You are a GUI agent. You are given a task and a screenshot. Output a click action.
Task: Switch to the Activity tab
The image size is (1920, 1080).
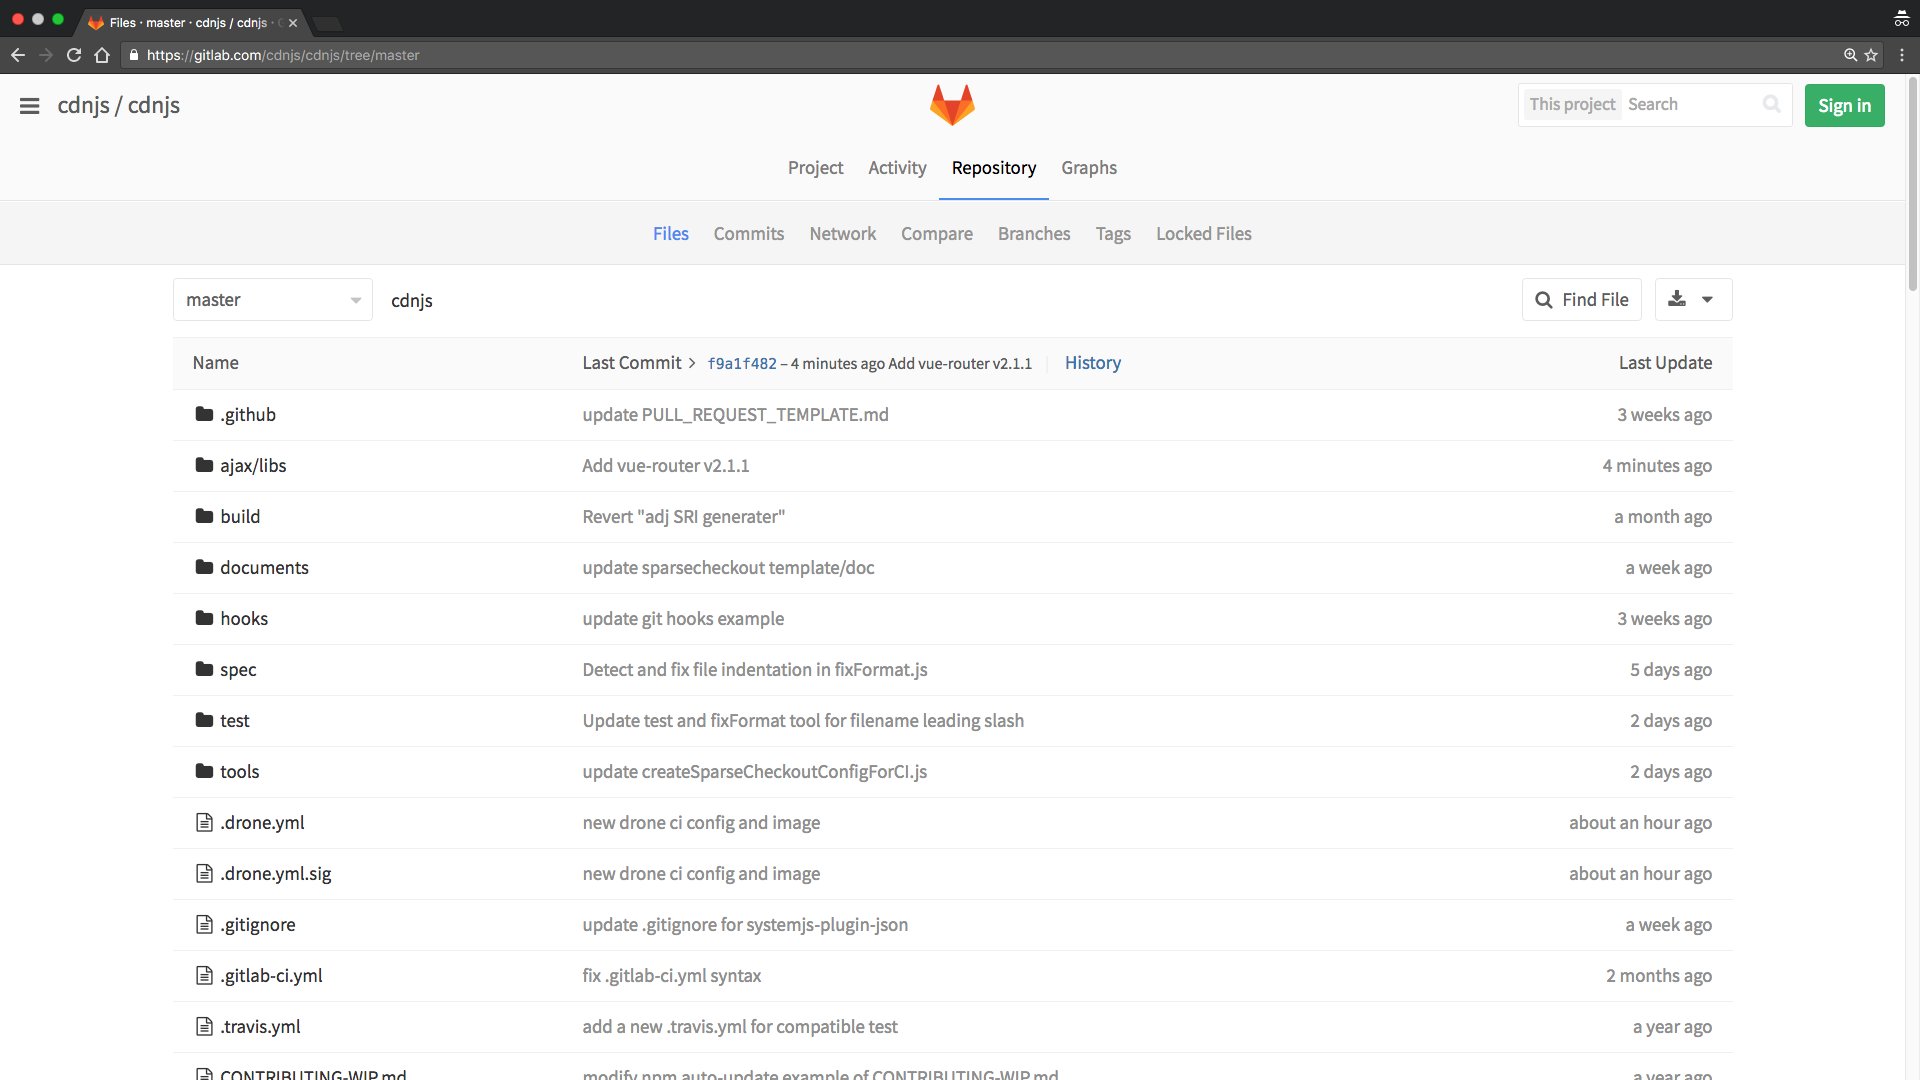coord(897,168)
